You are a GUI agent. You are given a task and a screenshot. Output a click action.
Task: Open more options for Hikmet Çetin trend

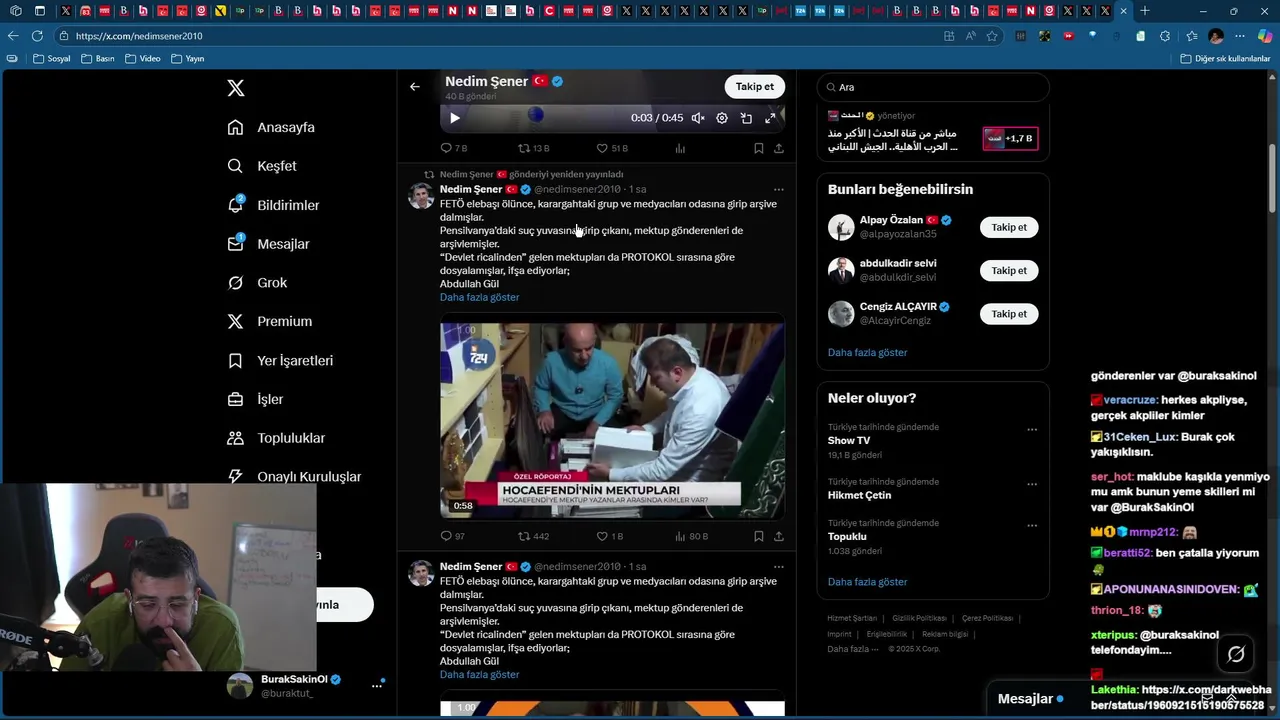click(x=1032, y=484)
